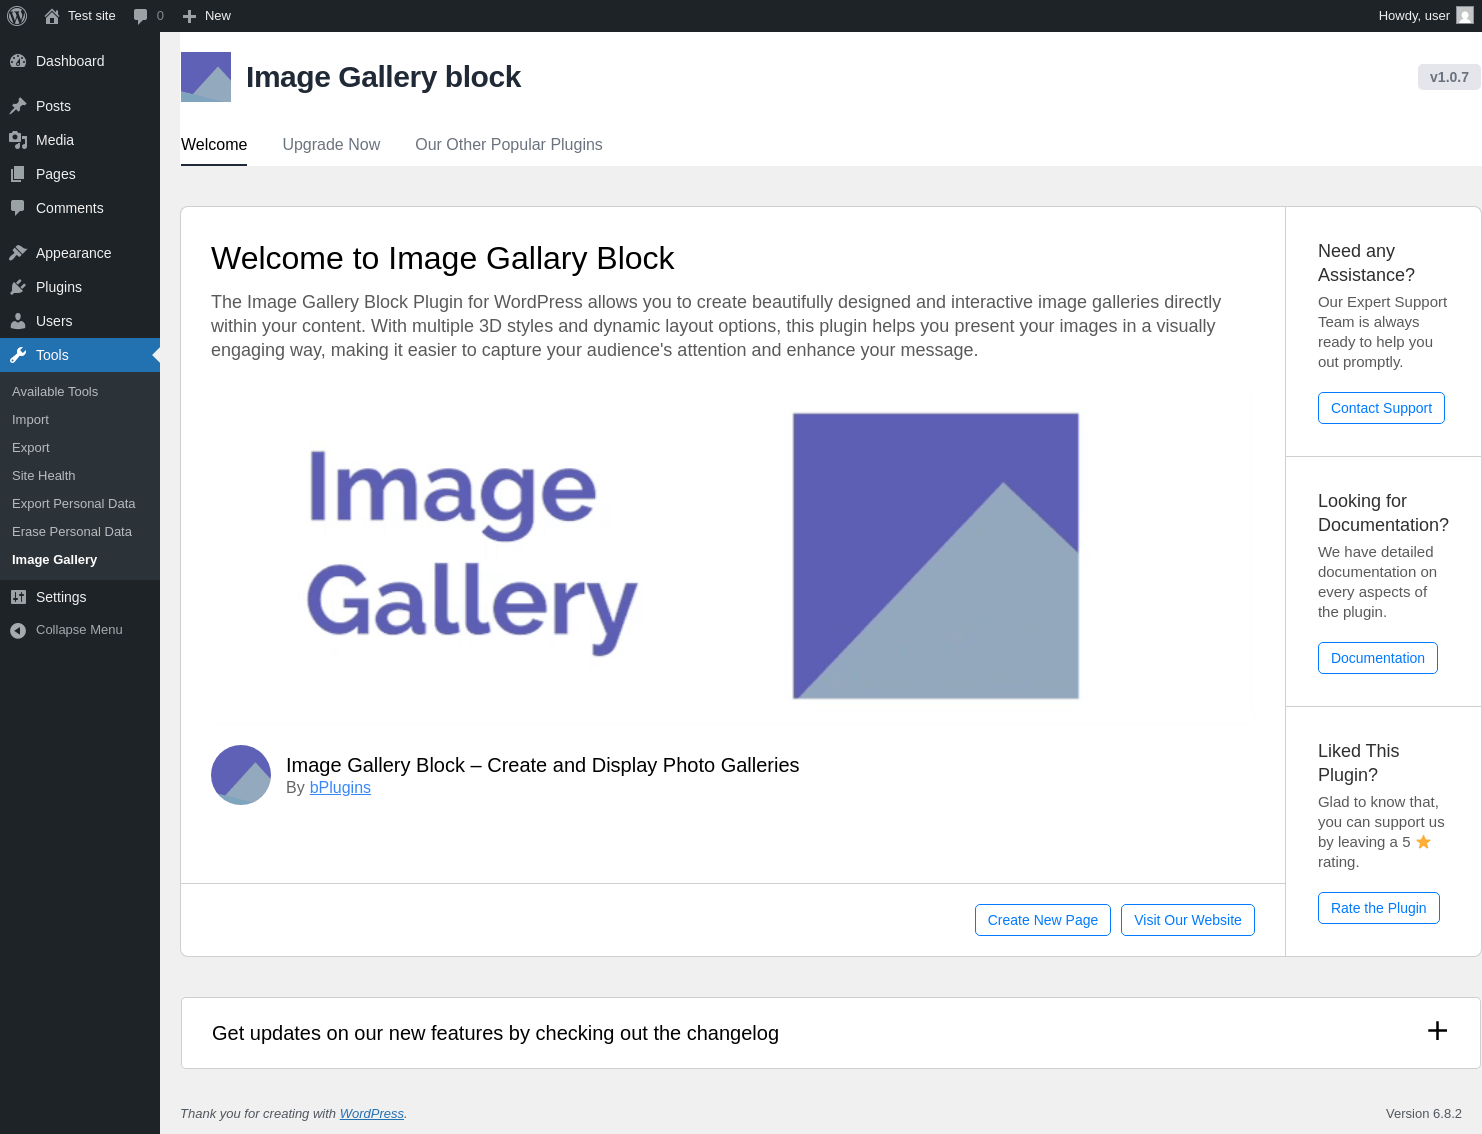Click the Tools wrench icon

(x=18, y=355)
